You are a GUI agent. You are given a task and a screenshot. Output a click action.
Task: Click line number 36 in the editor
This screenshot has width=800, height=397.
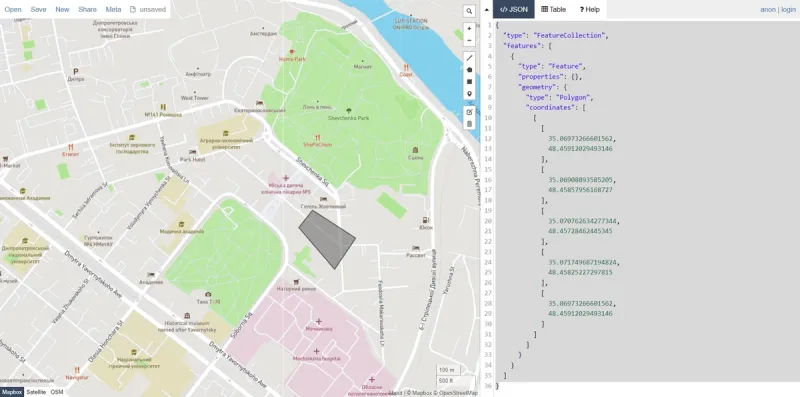489,386
